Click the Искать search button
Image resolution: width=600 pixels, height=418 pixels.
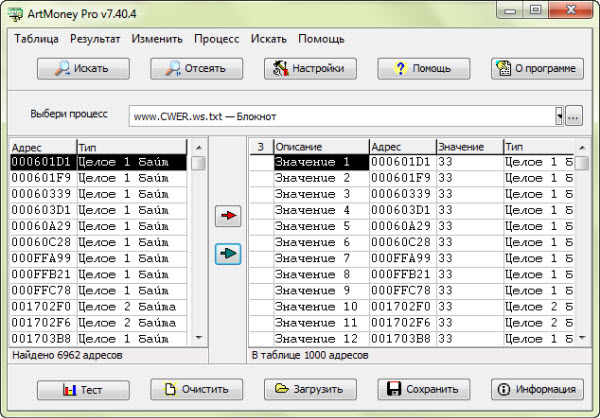(84, 69)
